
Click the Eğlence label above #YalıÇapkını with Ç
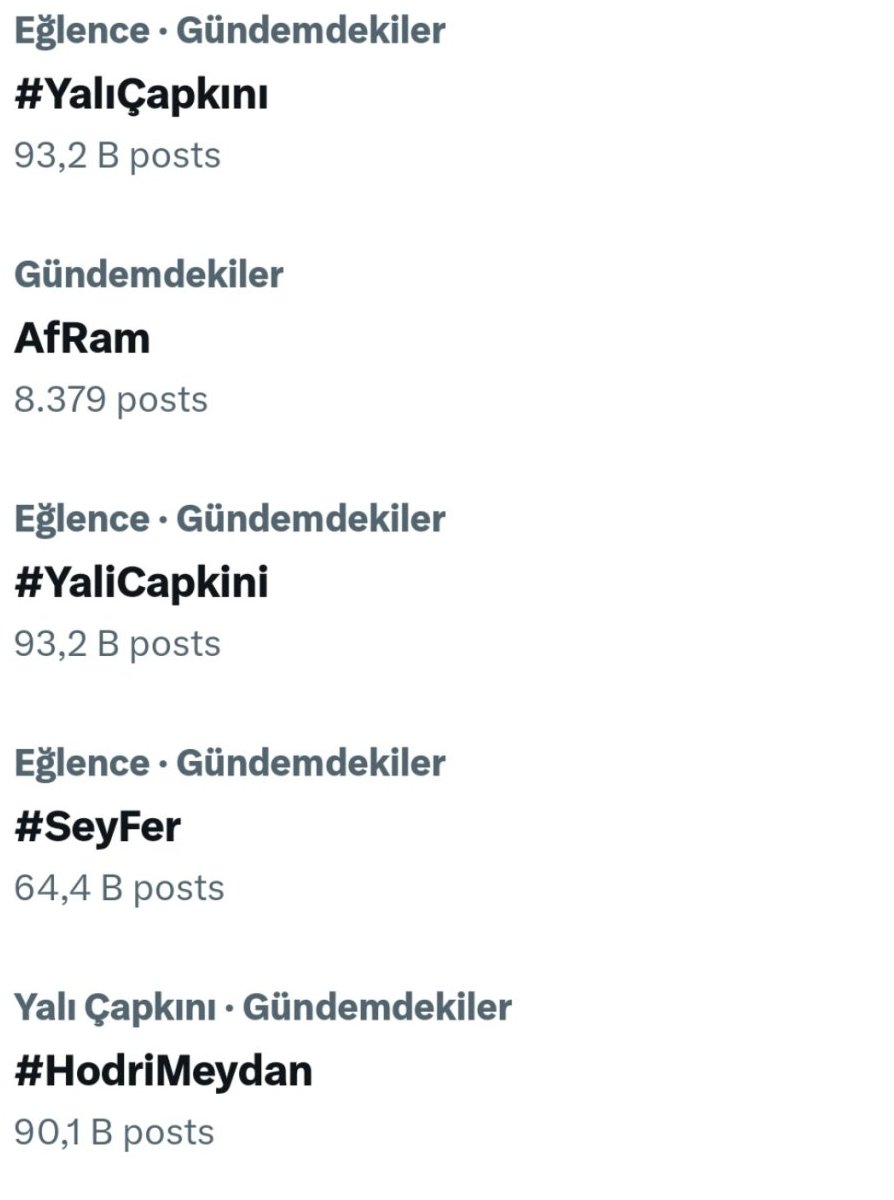coord(81,31)
